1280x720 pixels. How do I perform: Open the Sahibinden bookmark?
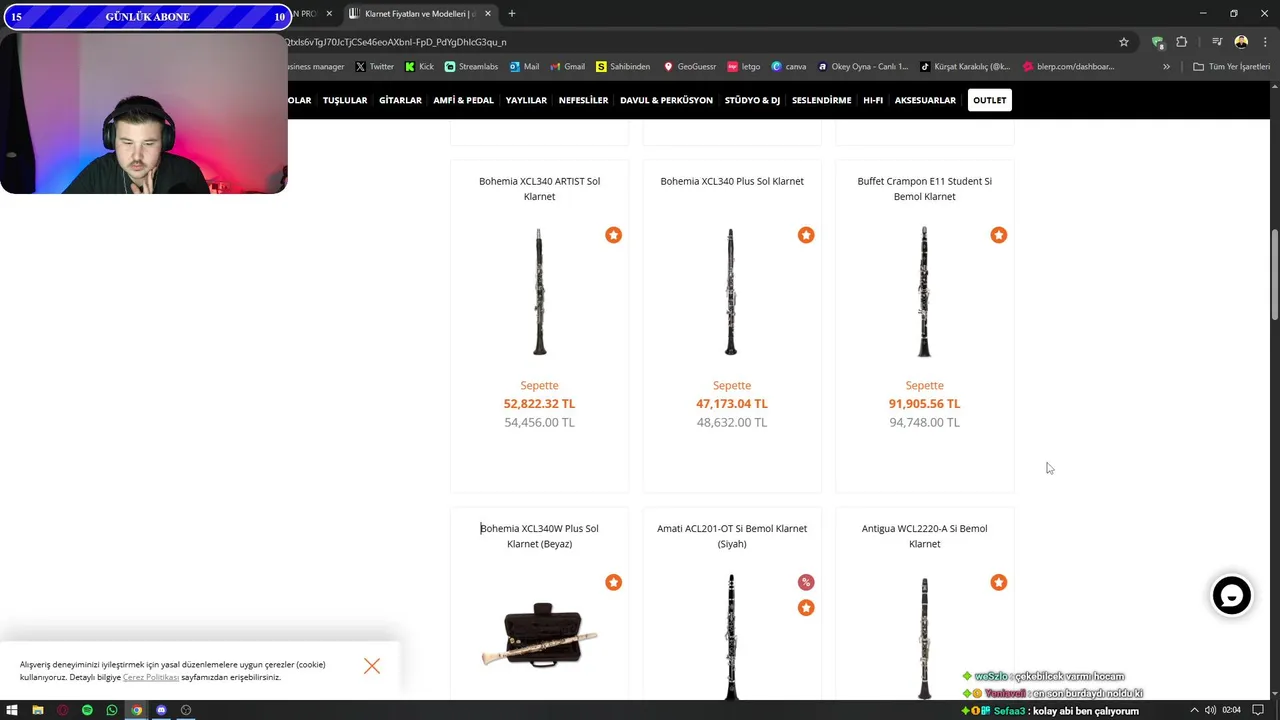click(x=623, y=67)
